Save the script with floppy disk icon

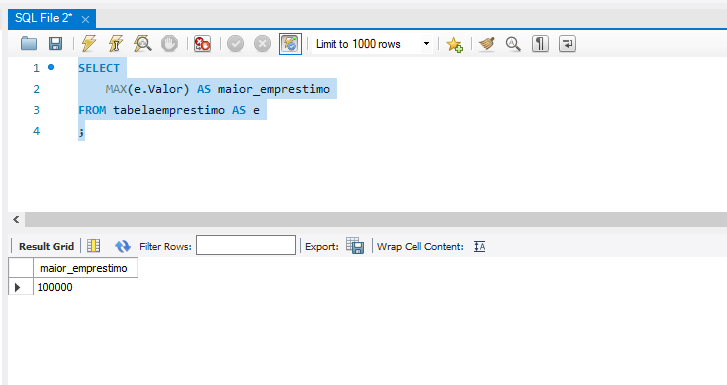click(56, 44)
